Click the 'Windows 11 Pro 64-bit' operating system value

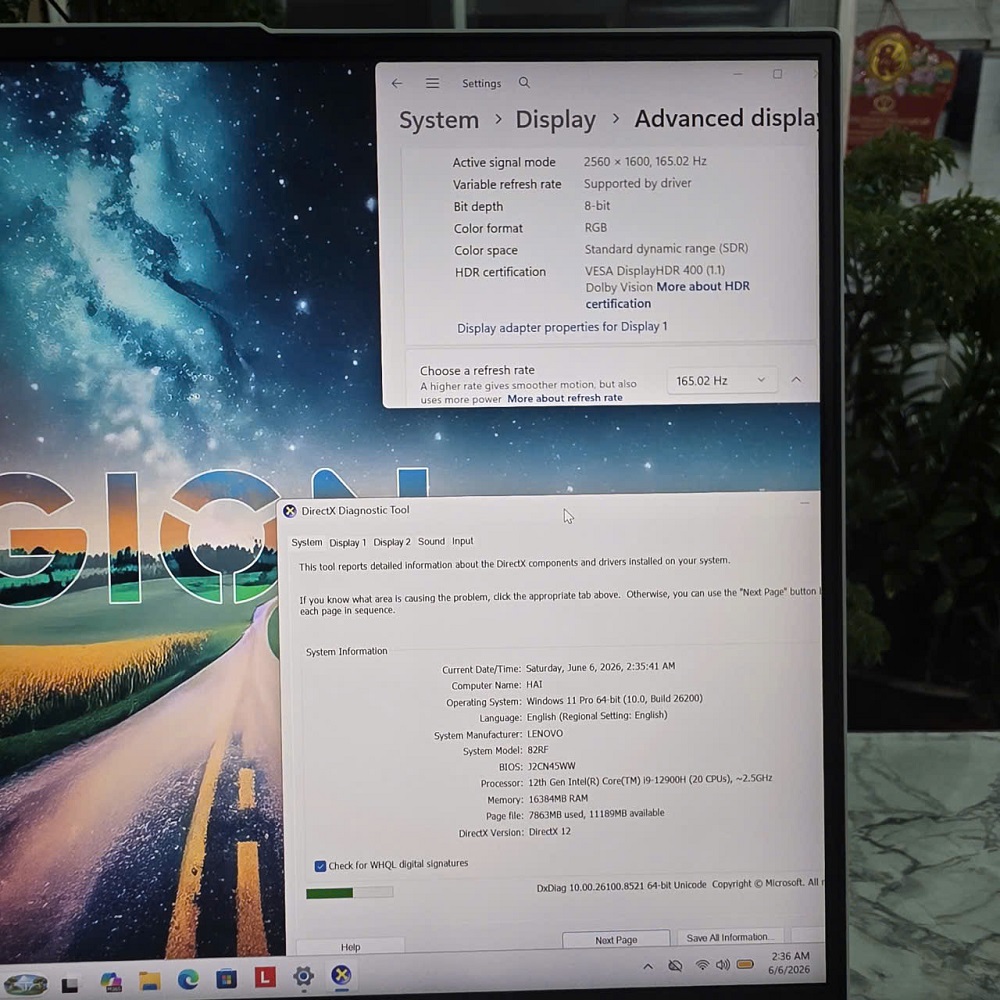pyautogui.click(x=614, y=699)
